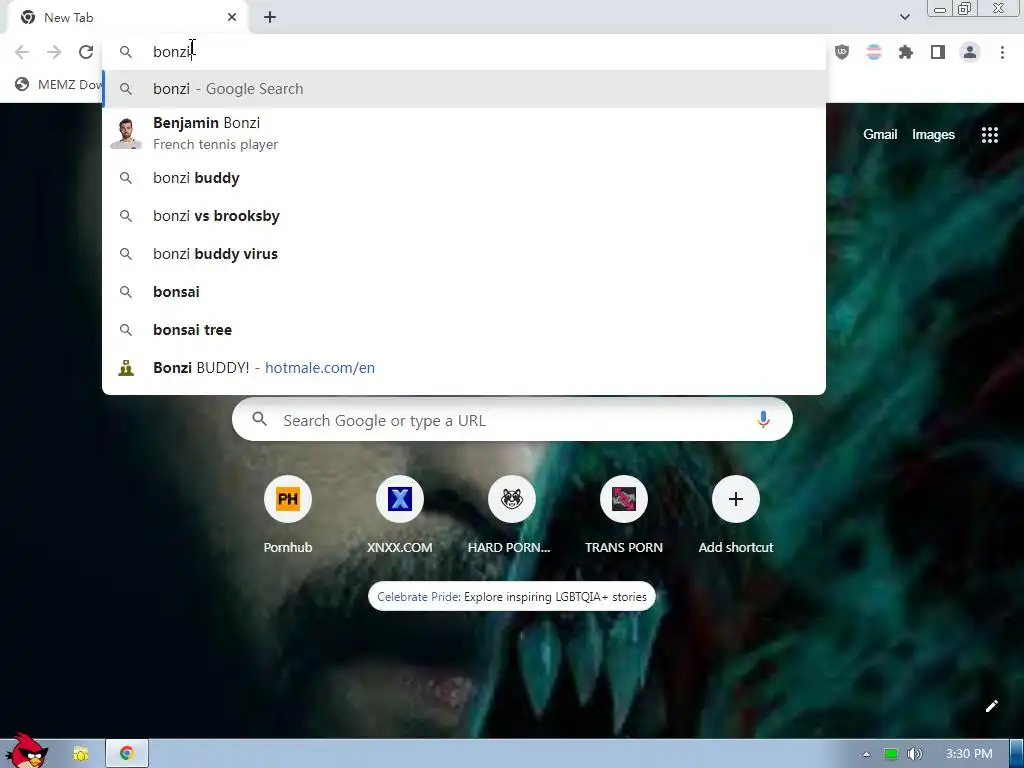Select the 'bonsai' suggestion

tap(464, 292)
